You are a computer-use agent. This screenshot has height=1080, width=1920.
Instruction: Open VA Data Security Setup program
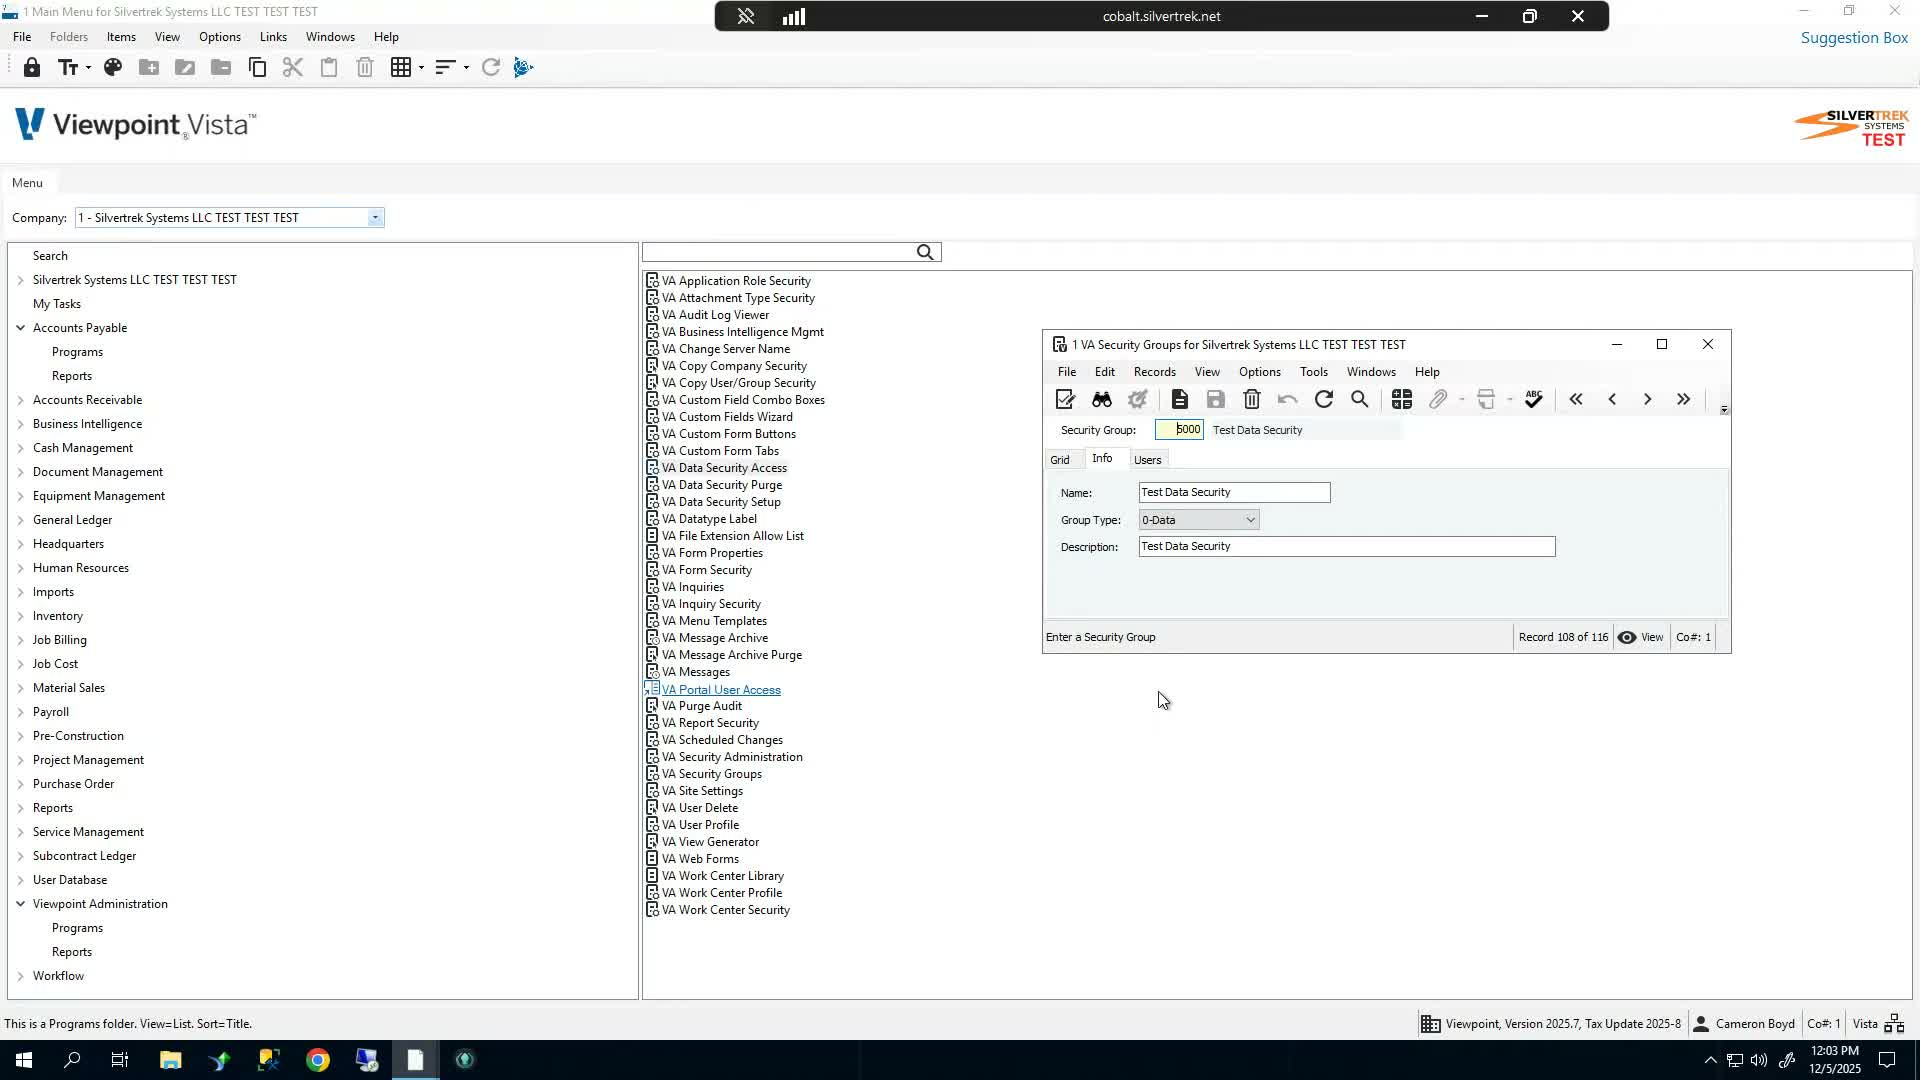[x=721, y=502]
